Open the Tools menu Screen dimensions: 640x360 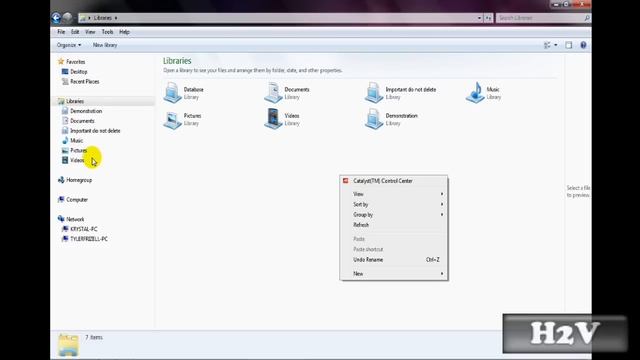click(107, 32)
